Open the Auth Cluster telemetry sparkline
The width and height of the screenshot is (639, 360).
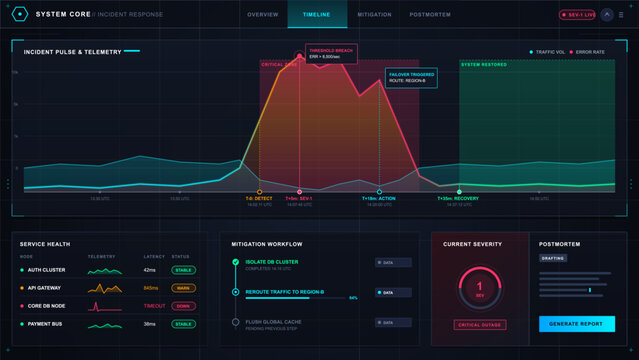tap(105, 271)
